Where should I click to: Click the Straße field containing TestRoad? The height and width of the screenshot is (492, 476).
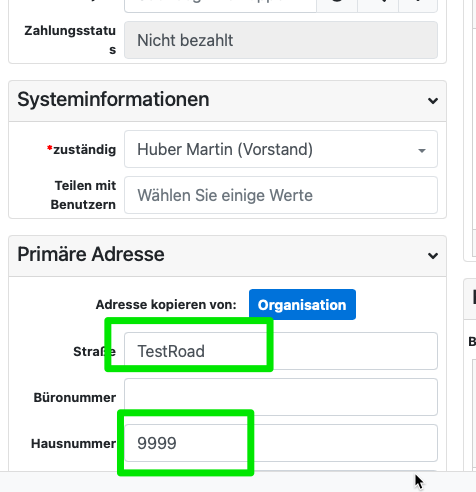(281, 351)
